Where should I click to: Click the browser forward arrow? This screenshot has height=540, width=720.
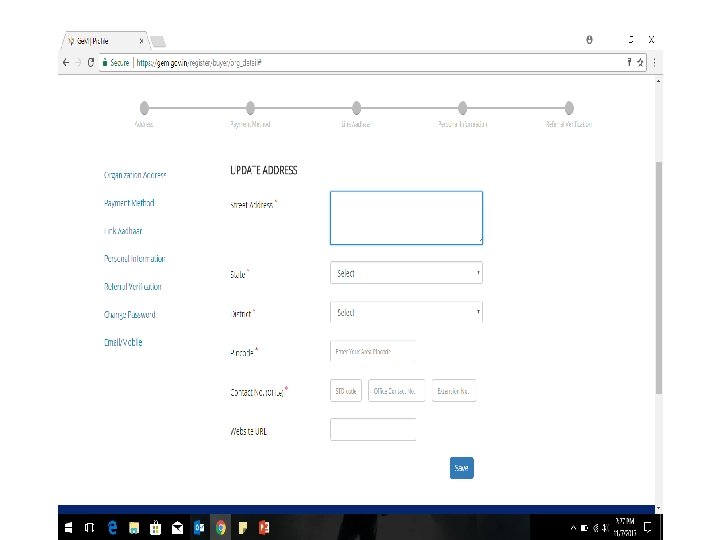click(78, 62)
